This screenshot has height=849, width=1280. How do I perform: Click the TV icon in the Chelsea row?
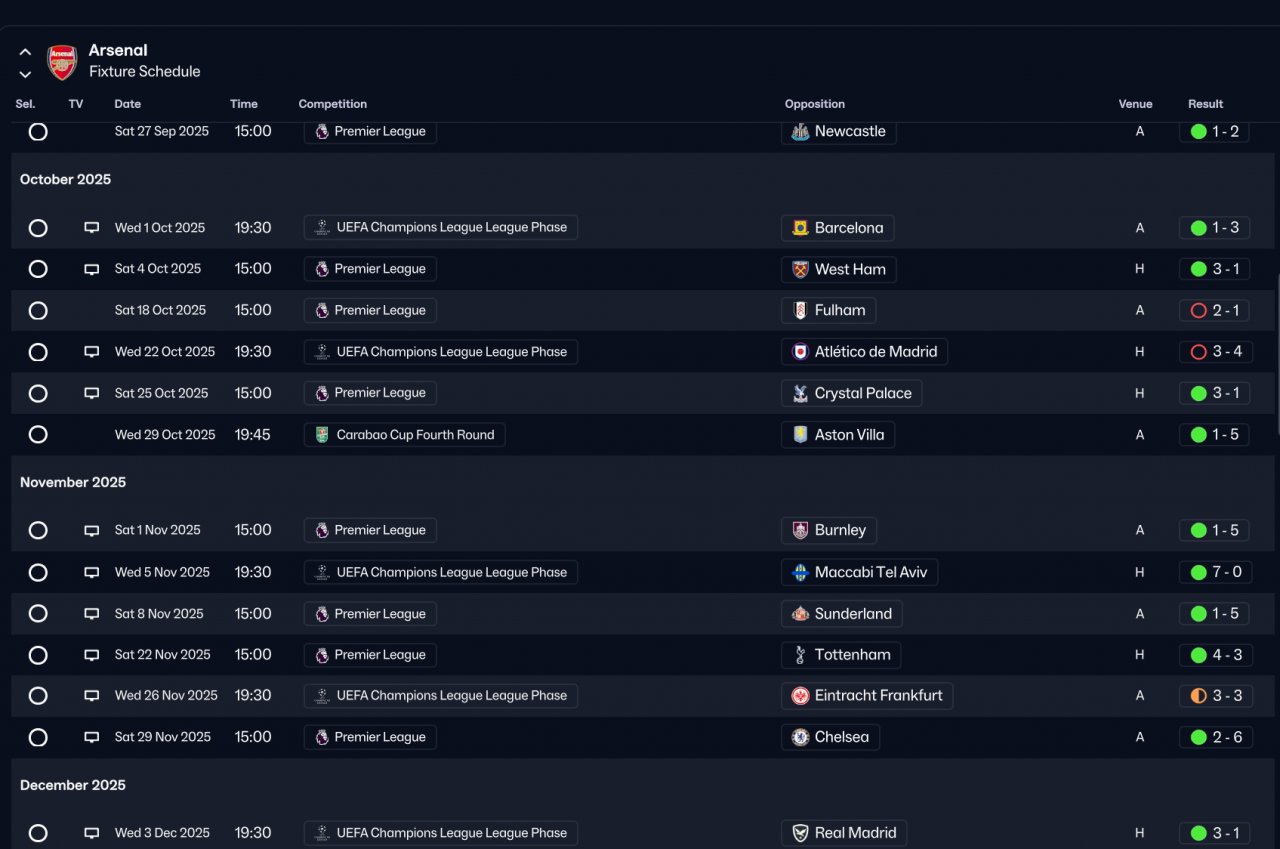click(x=92, y=737)
